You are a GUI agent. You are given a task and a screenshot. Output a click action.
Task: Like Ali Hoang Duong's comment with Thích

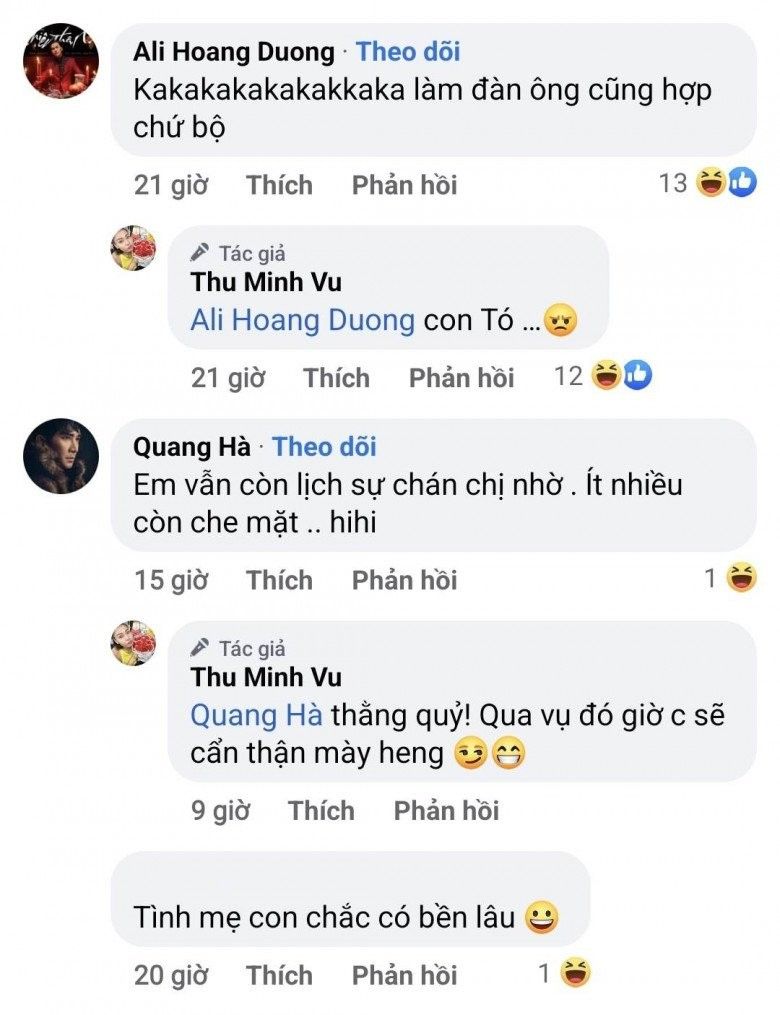point(279,185)
